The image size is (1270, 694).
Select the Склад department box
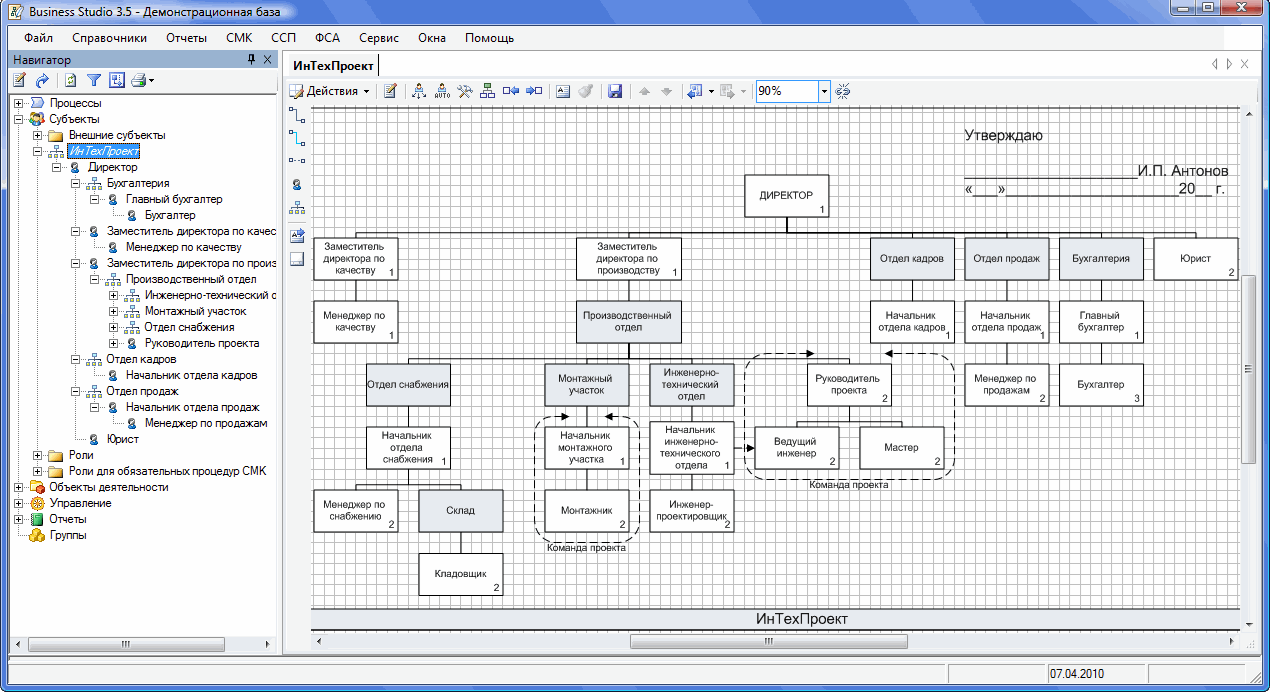[460, 510]
